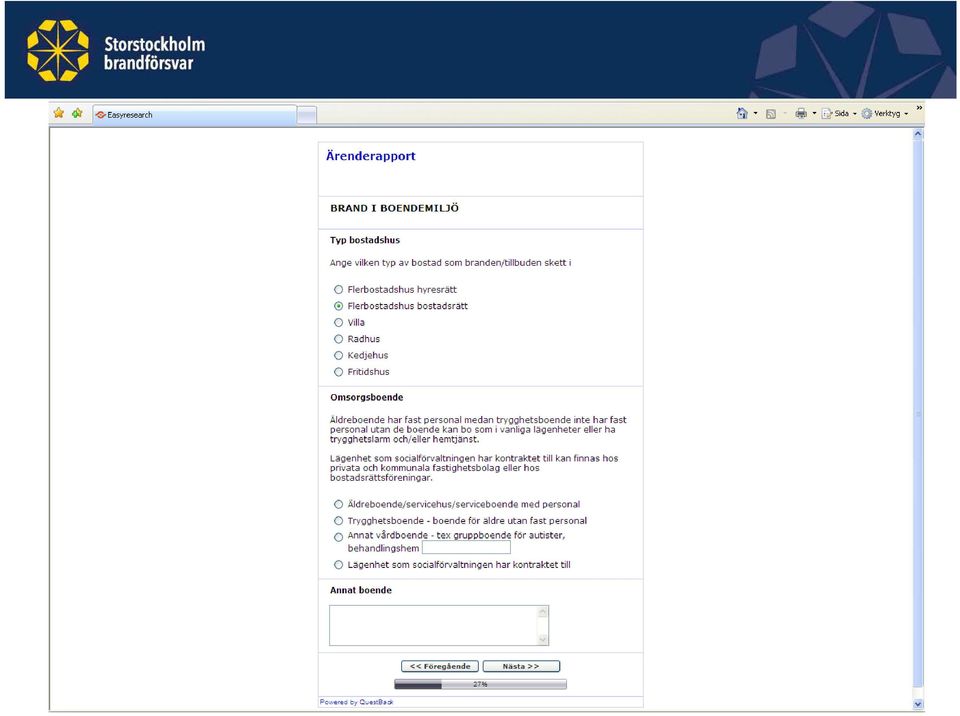This screenshot has width=960, height=716.
Task: Click the RSS feeds icon
Action: pos(771,114)
